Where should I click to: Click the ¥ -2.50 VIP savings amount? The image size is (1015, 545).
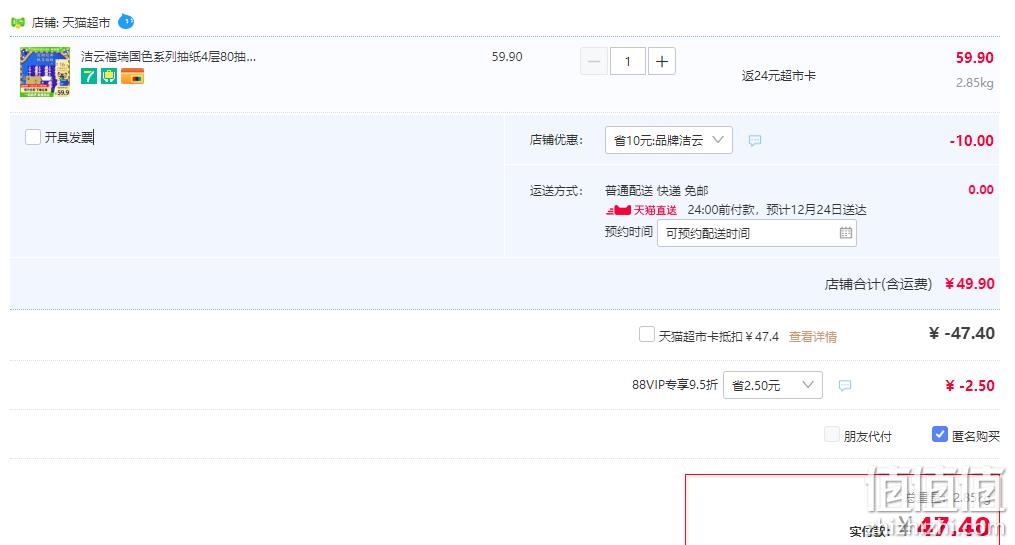click(970, 386)
